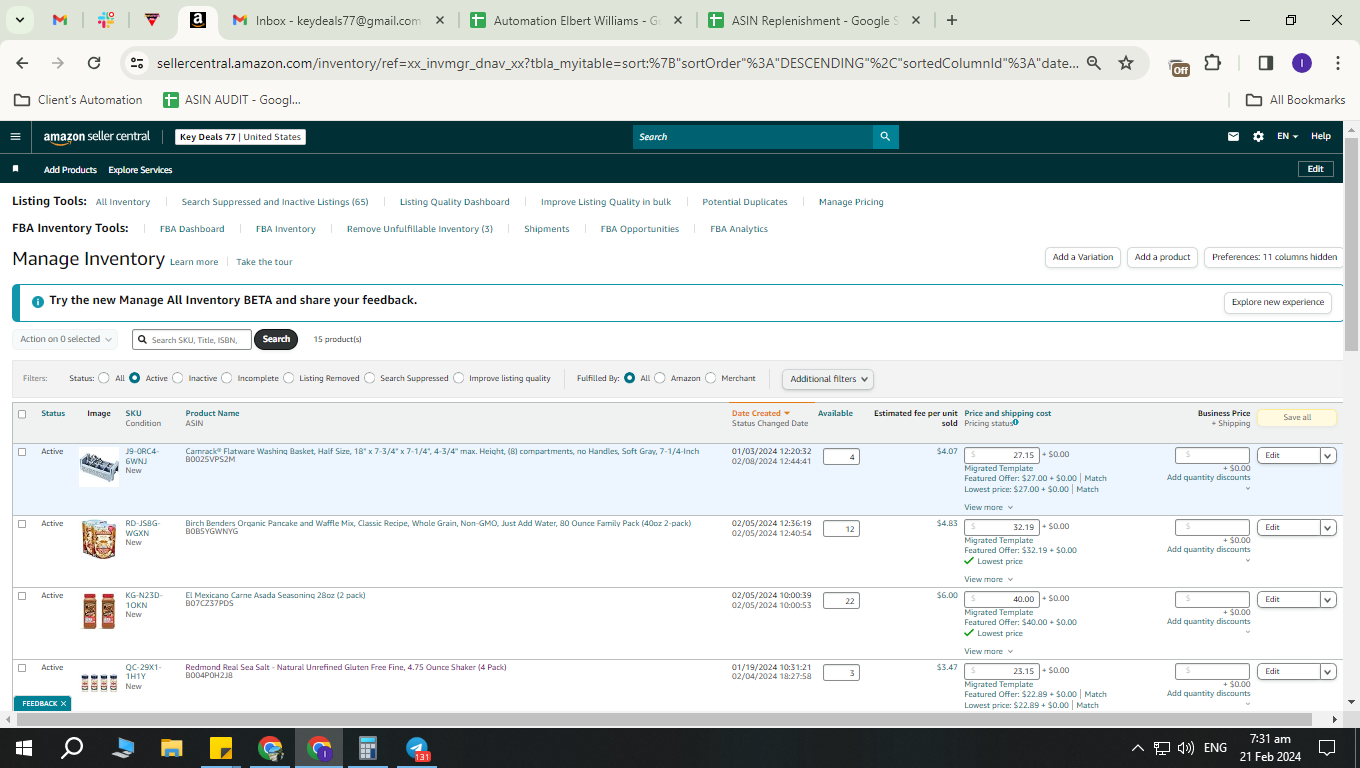Select Amazon under Fulfilled By
This screenshot has width=1360, height=768.
coord(660,378)
